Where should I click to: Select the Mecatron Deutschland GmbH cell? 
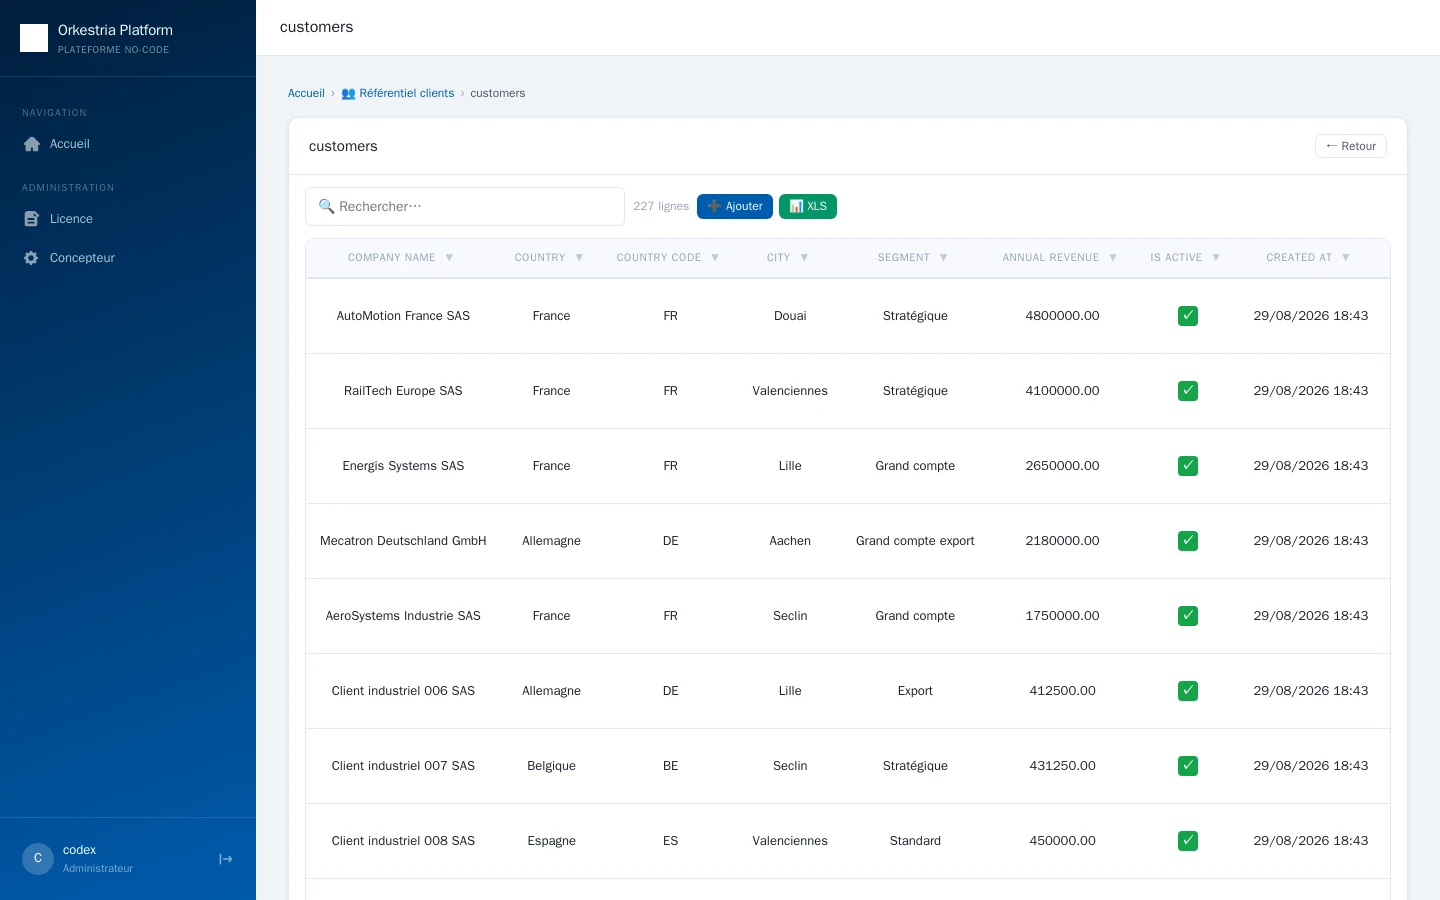(x=403, y=541)
